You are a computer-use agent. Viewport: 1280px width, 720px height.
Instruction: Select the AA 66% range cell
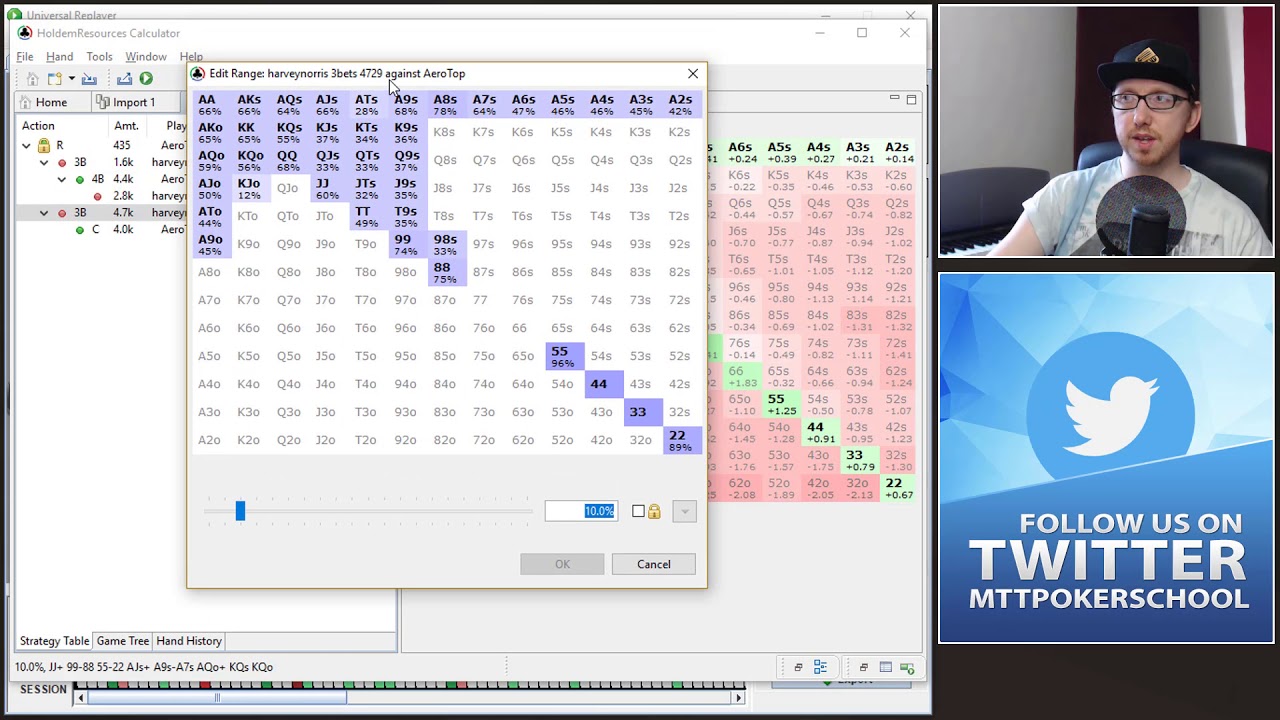(x=210, y=104)
